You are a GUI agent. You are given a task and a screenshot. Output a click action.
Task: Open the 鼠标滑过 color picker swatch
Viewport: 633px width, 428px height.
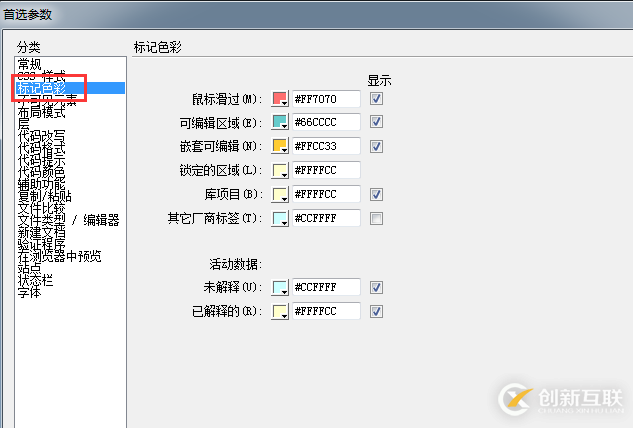tap(279, 98)
